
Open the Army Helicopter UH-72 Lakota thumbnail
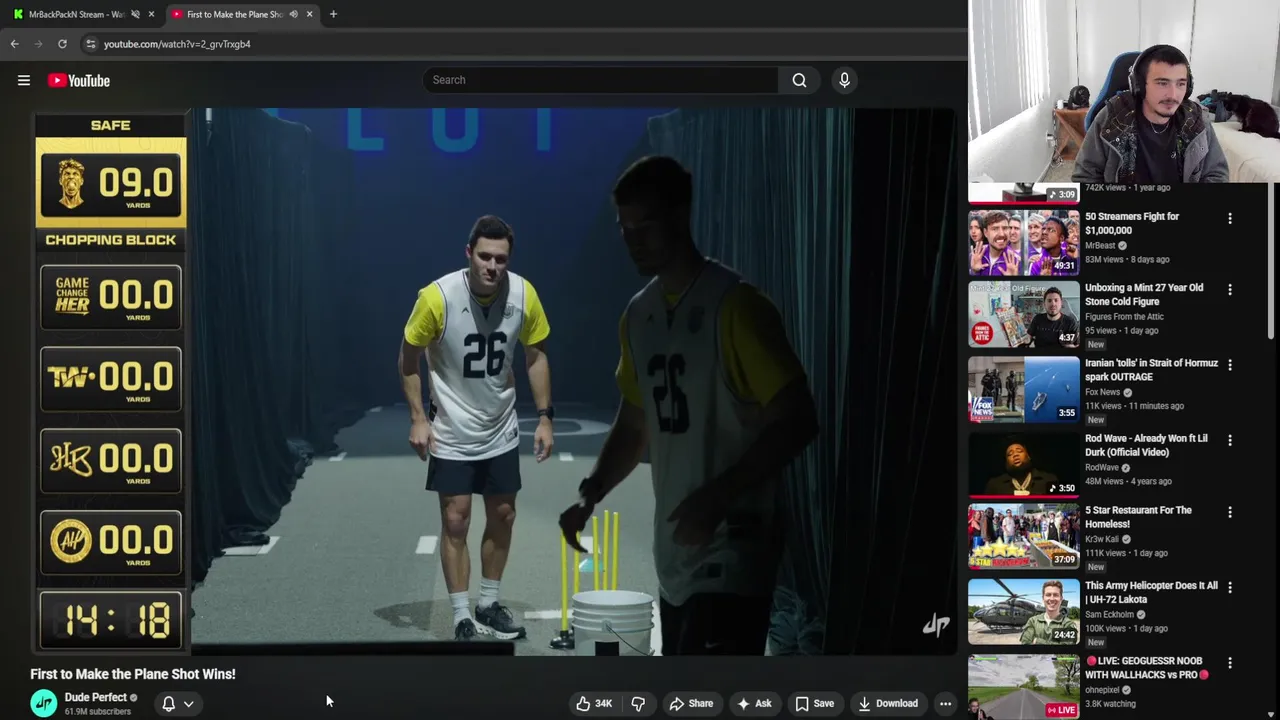coord(1024,611)
